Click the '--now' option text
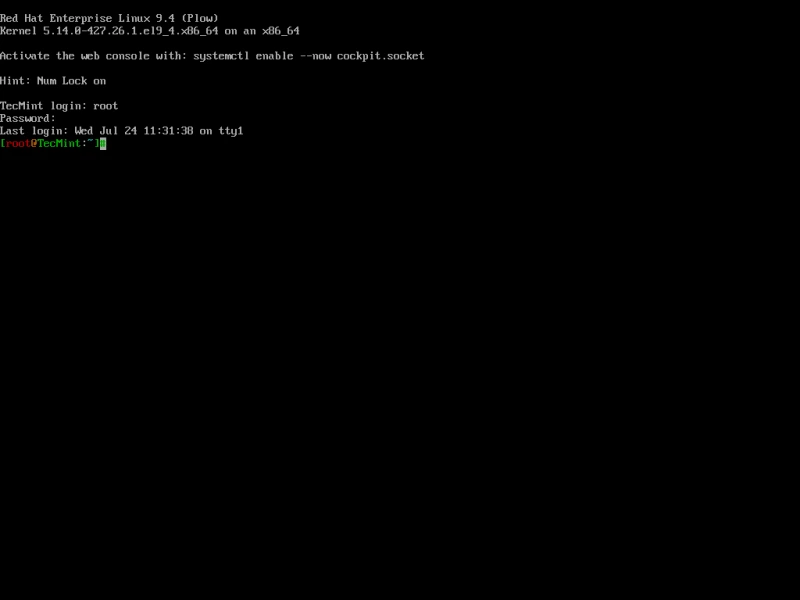Screen dimensions: 800x600 [315, 56]
